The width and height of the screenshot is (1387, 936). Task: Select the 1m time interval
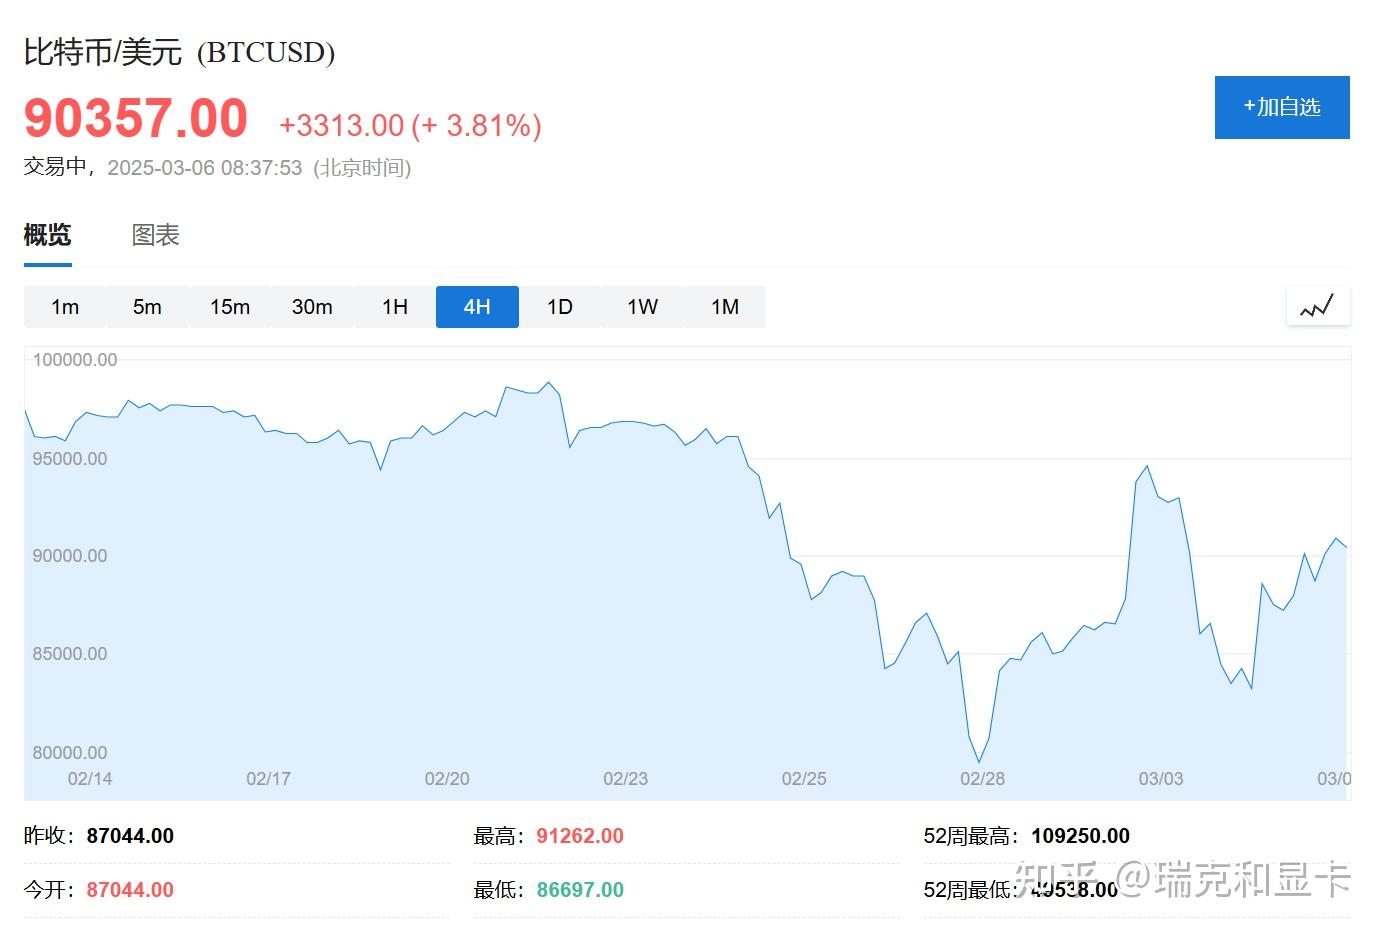click(65, 307)
